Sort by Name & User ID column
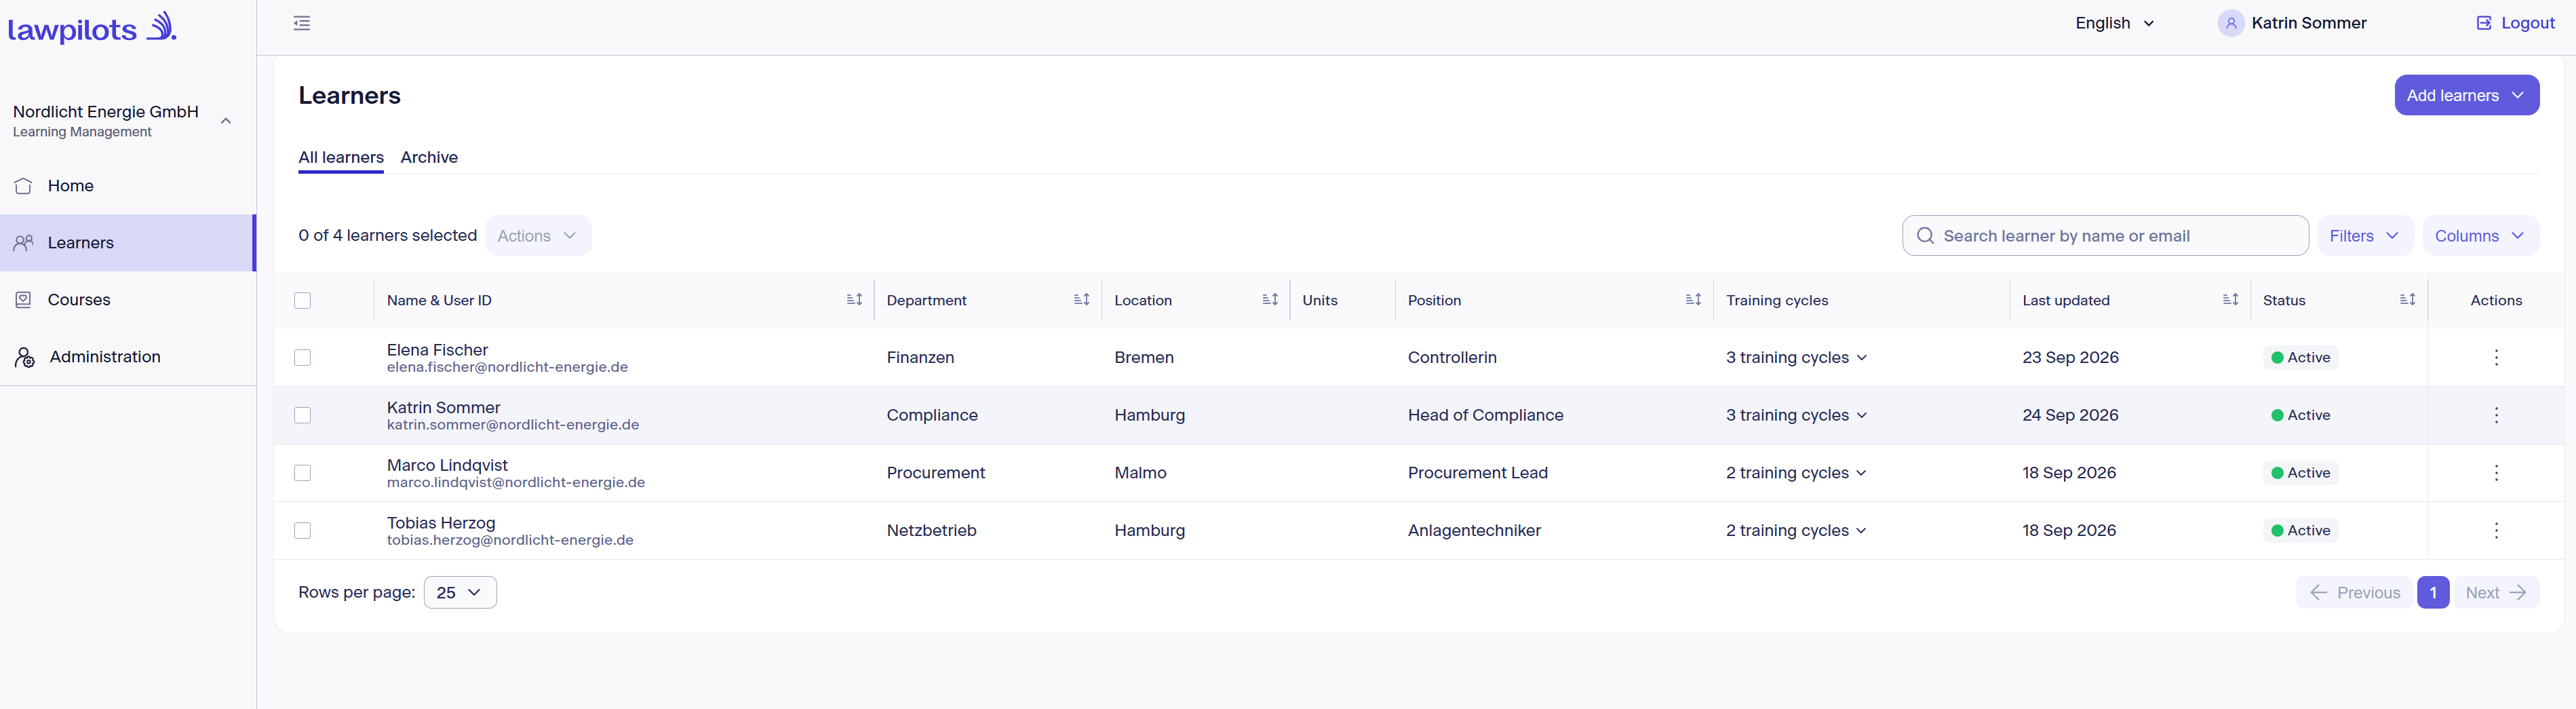 point(854,300)
